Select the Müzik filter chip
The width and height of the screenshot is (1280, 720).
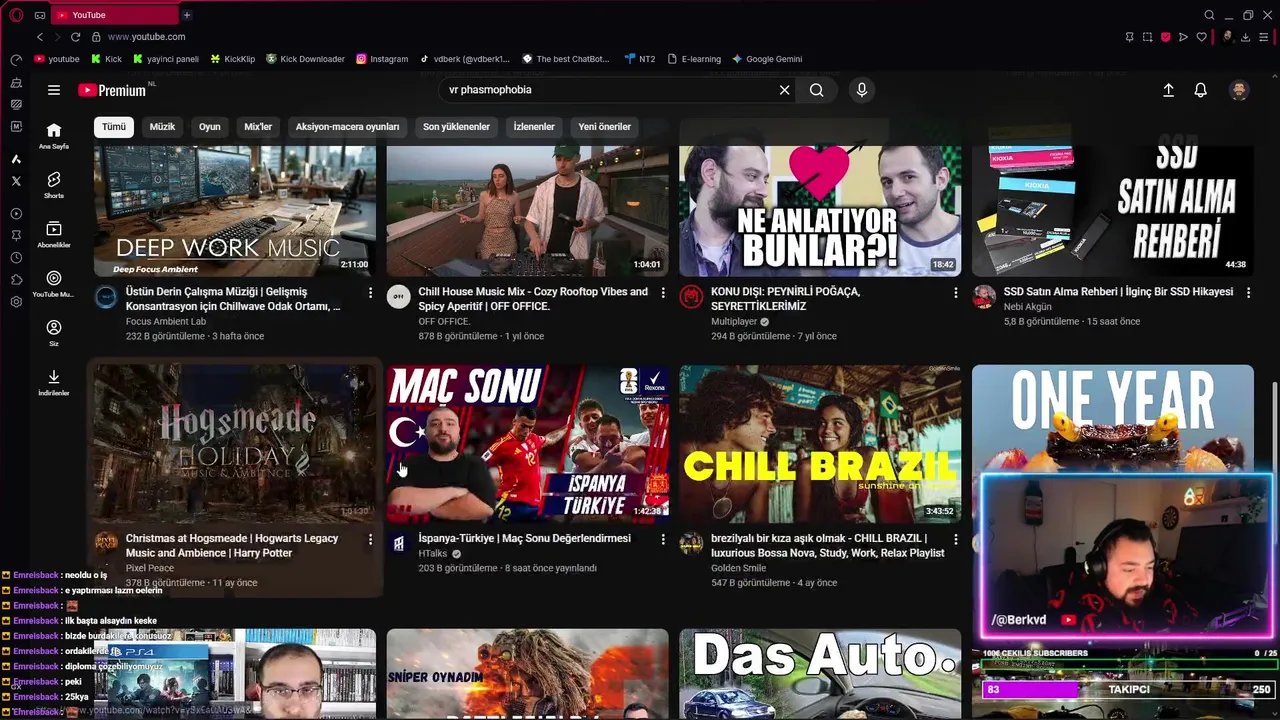pyautogui.click(x=162, y=127)
